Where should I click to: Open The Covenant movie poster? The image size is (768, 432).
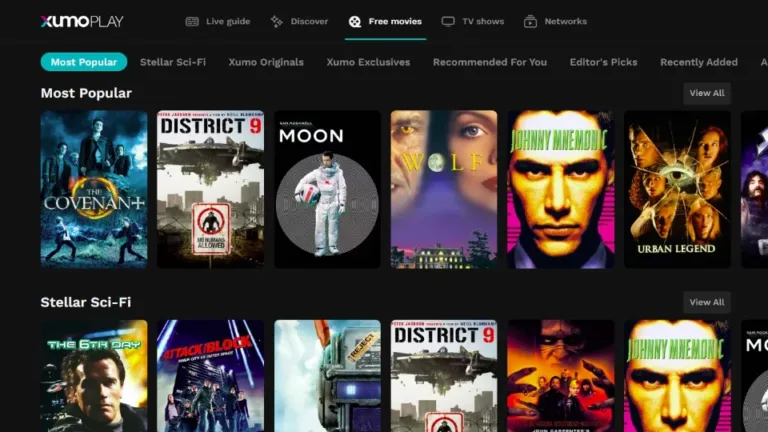pyautogui.click(x=94, y=189)
